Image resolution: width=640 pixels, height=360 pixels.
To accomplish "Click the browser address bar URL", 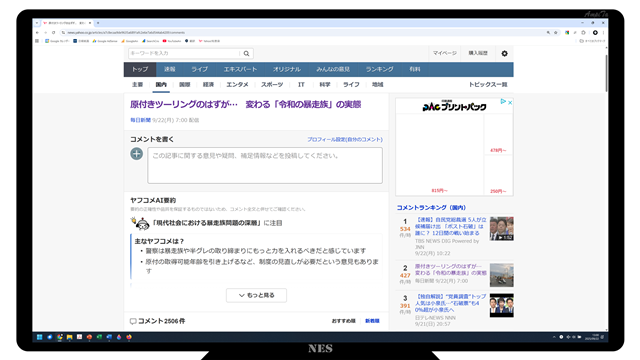I will pos(127,33).
